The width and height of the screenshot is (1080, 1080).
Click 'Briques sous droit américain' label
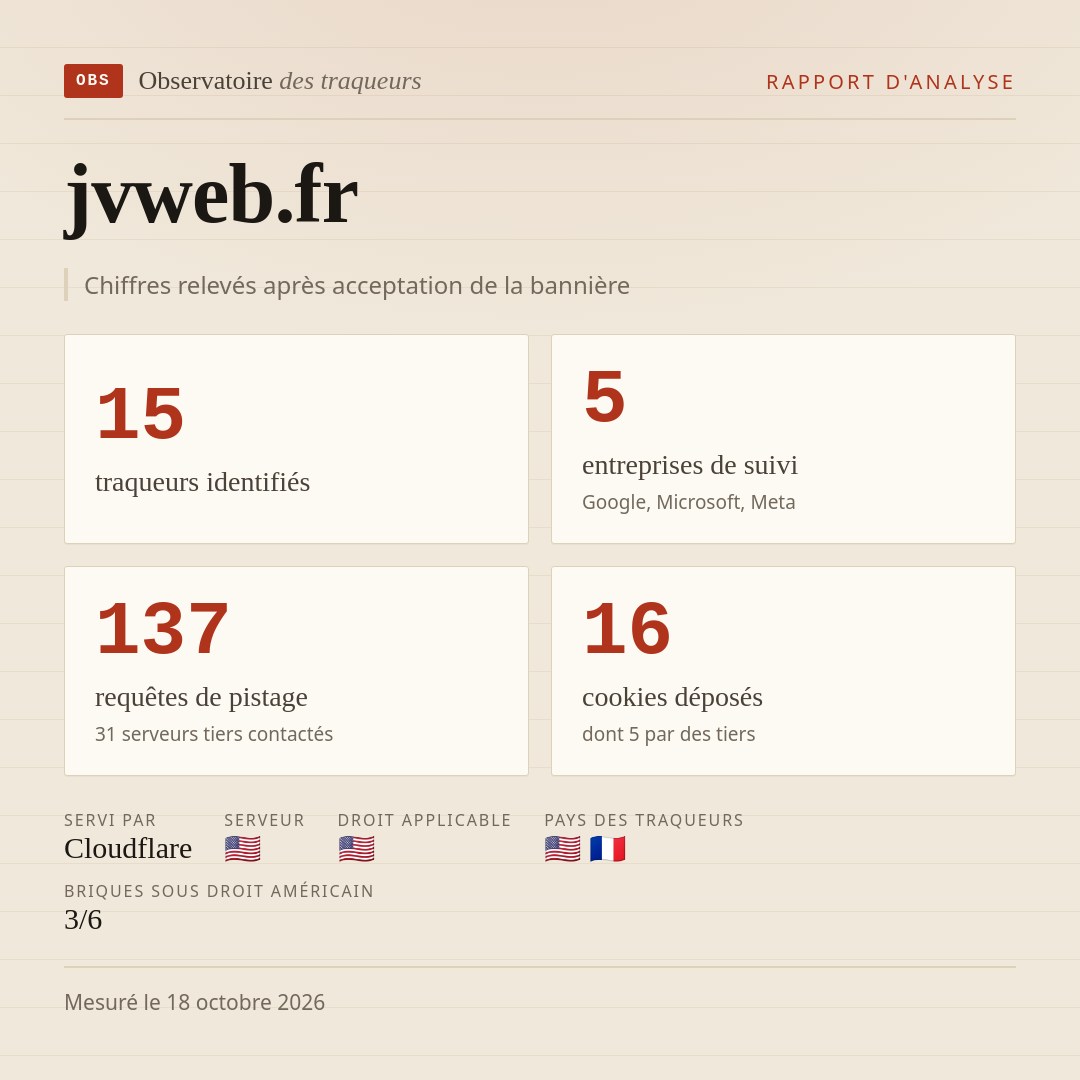pos(219,891)
